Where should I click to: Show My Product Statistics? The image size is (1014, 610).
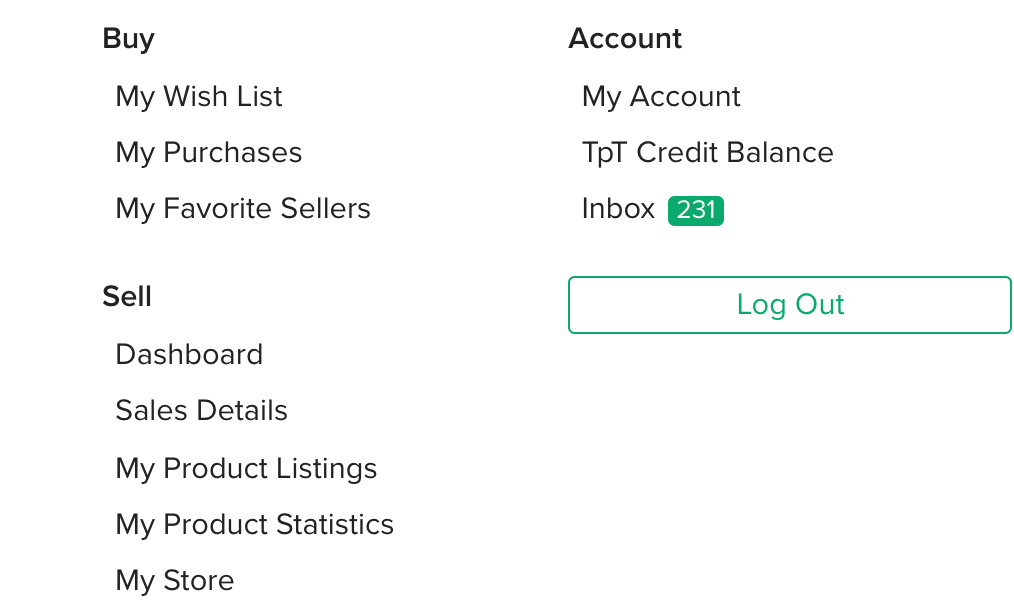[254, 524]
